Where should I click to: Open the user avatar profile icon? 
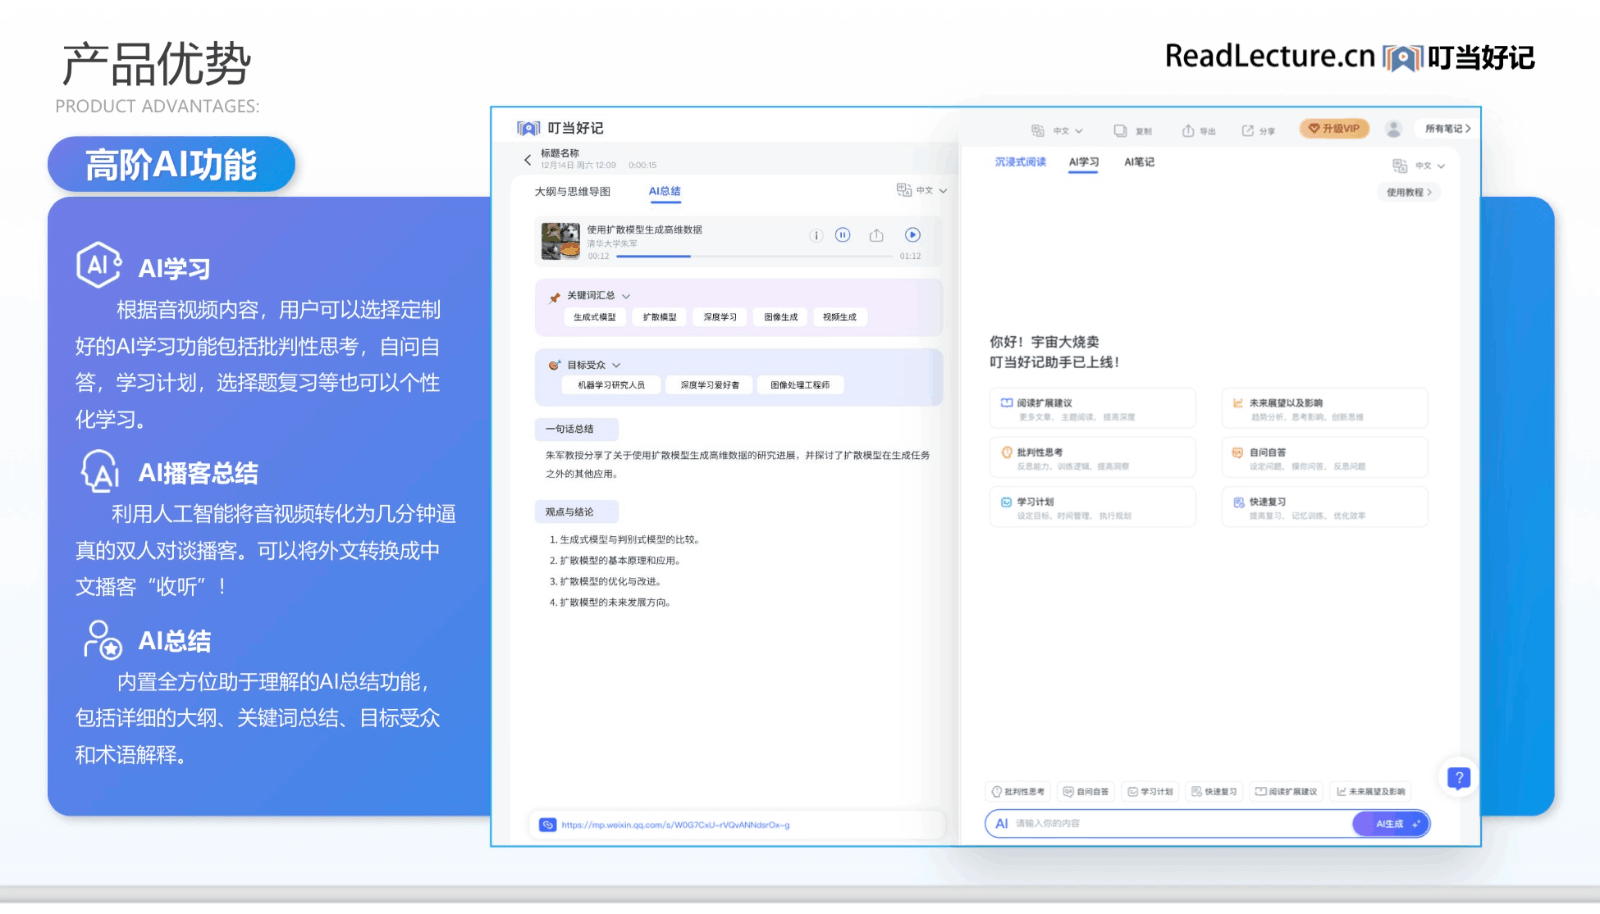(1393, 129)
